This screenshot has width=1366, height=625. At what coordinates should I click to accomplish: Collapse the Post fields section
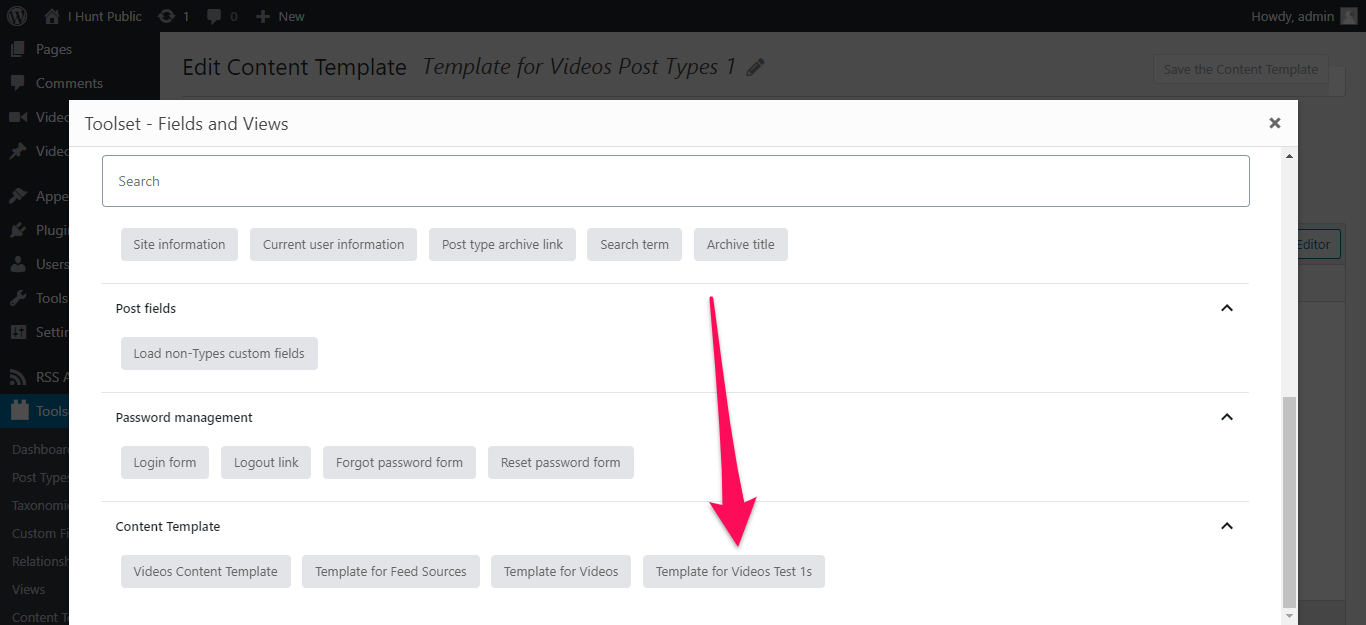1227,308
